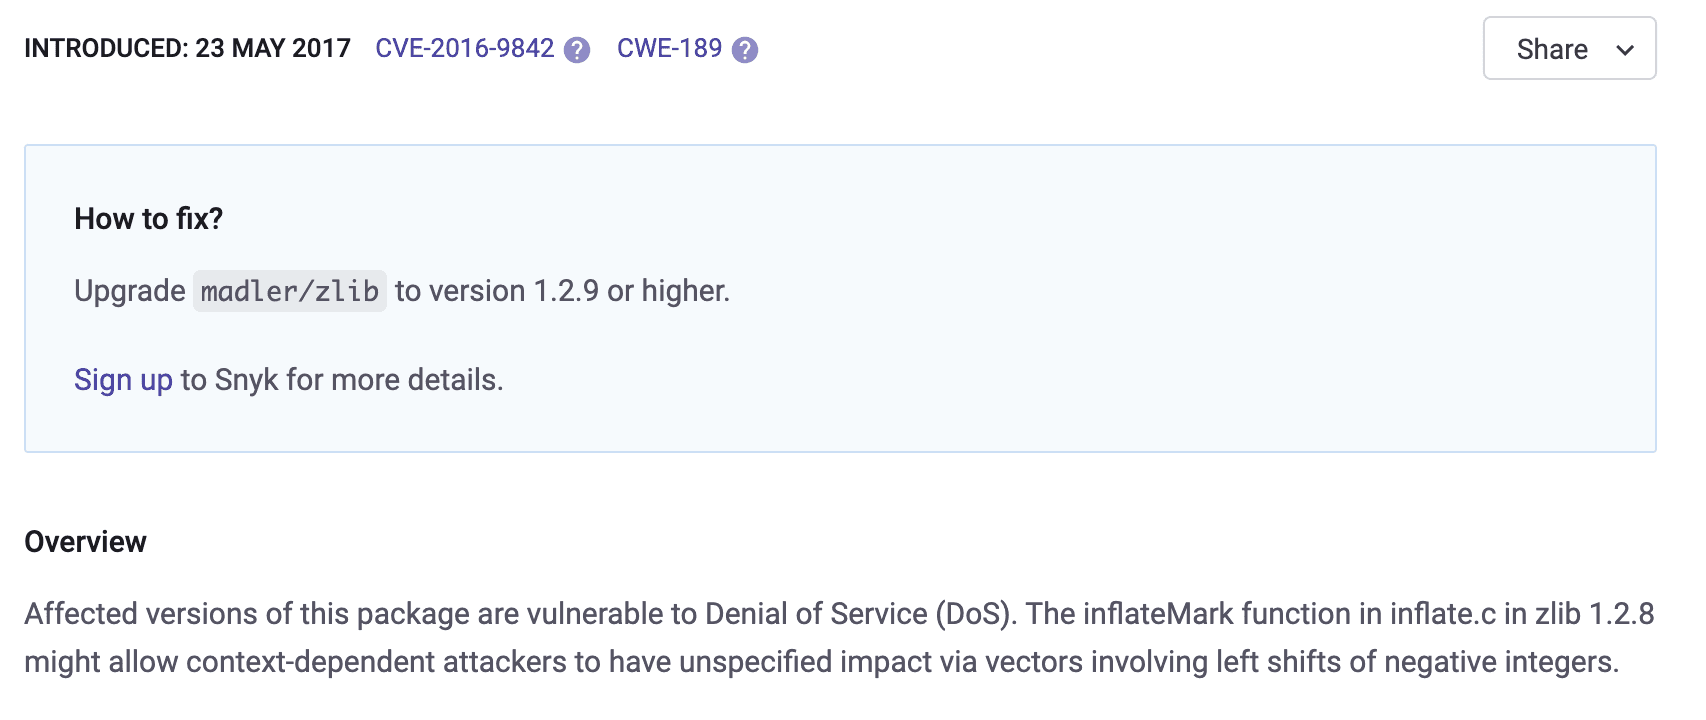Click the INTRODUCED: 23 MAY 2017 label
The height and width of the screenshot is (720, 1706).
click(x=187, y=48)
